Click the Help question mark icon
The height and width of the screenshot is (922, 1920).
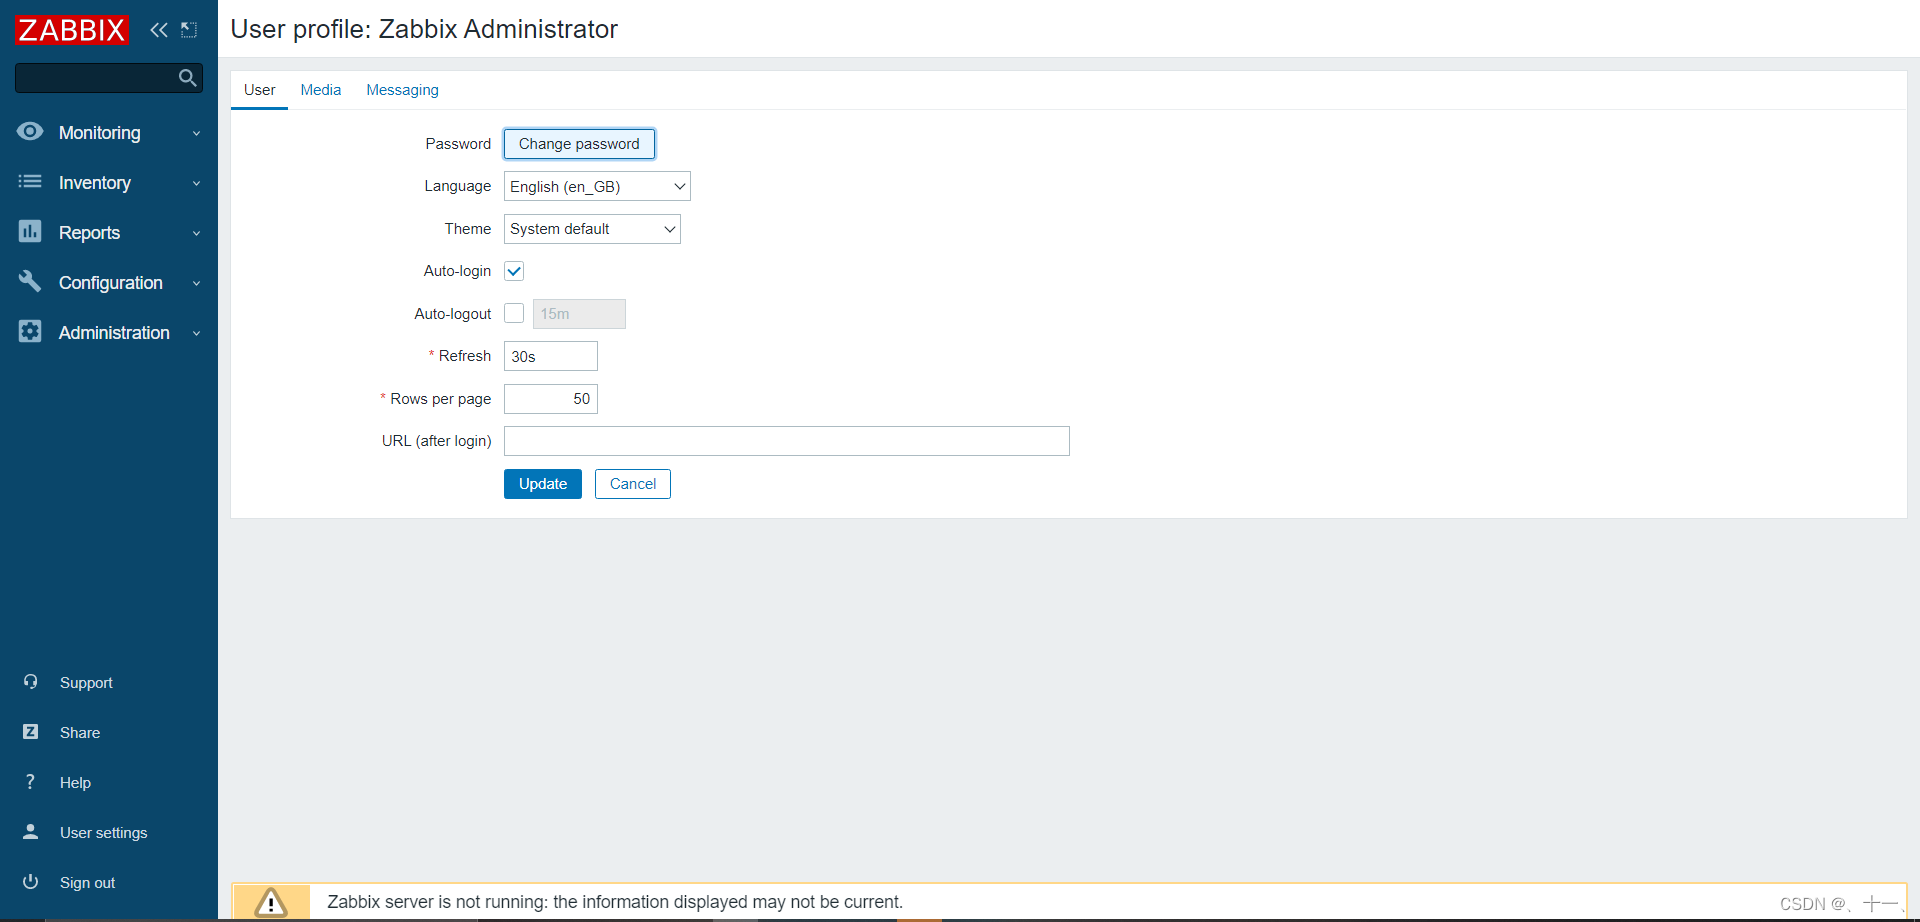31,782
